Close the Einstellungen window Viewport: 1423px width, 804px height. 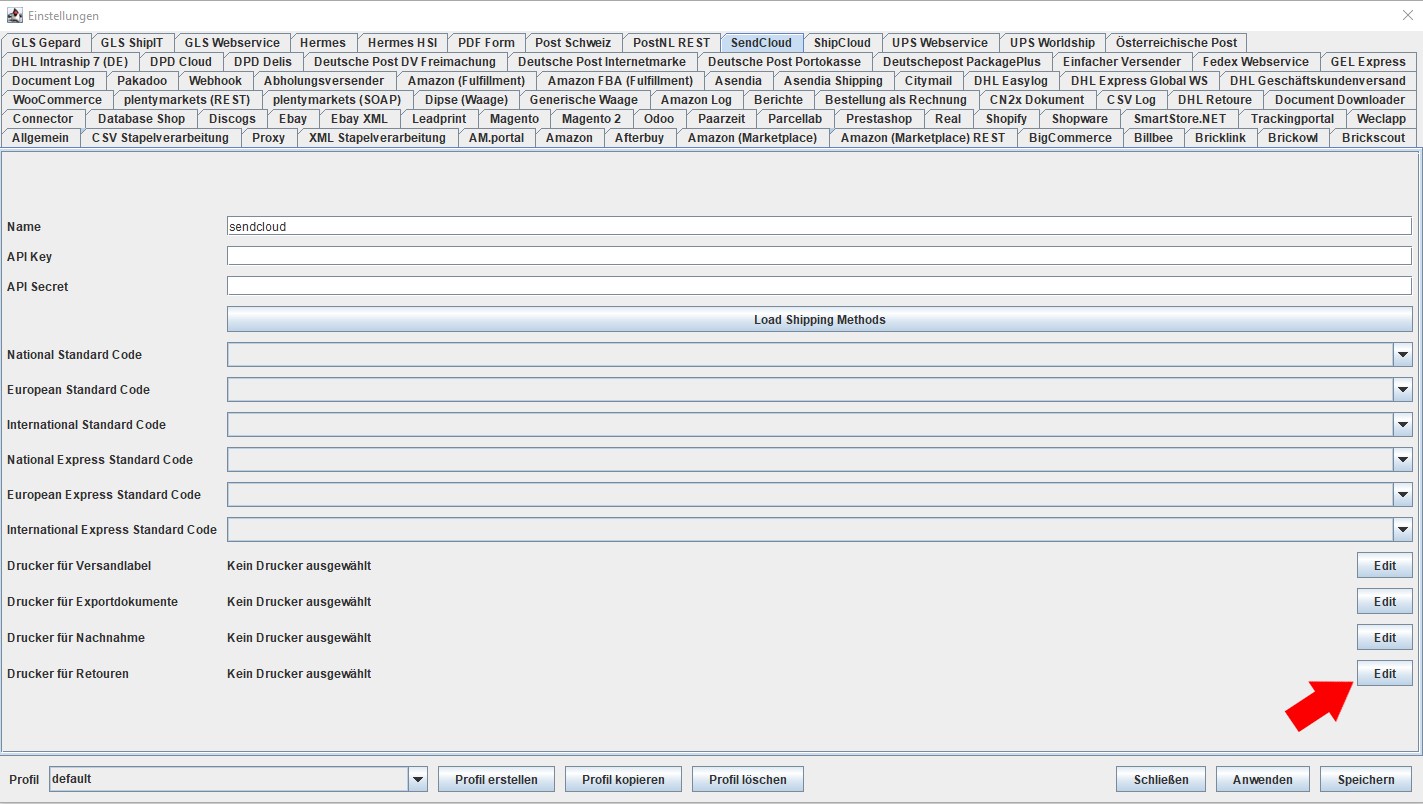click(1407, 16)
